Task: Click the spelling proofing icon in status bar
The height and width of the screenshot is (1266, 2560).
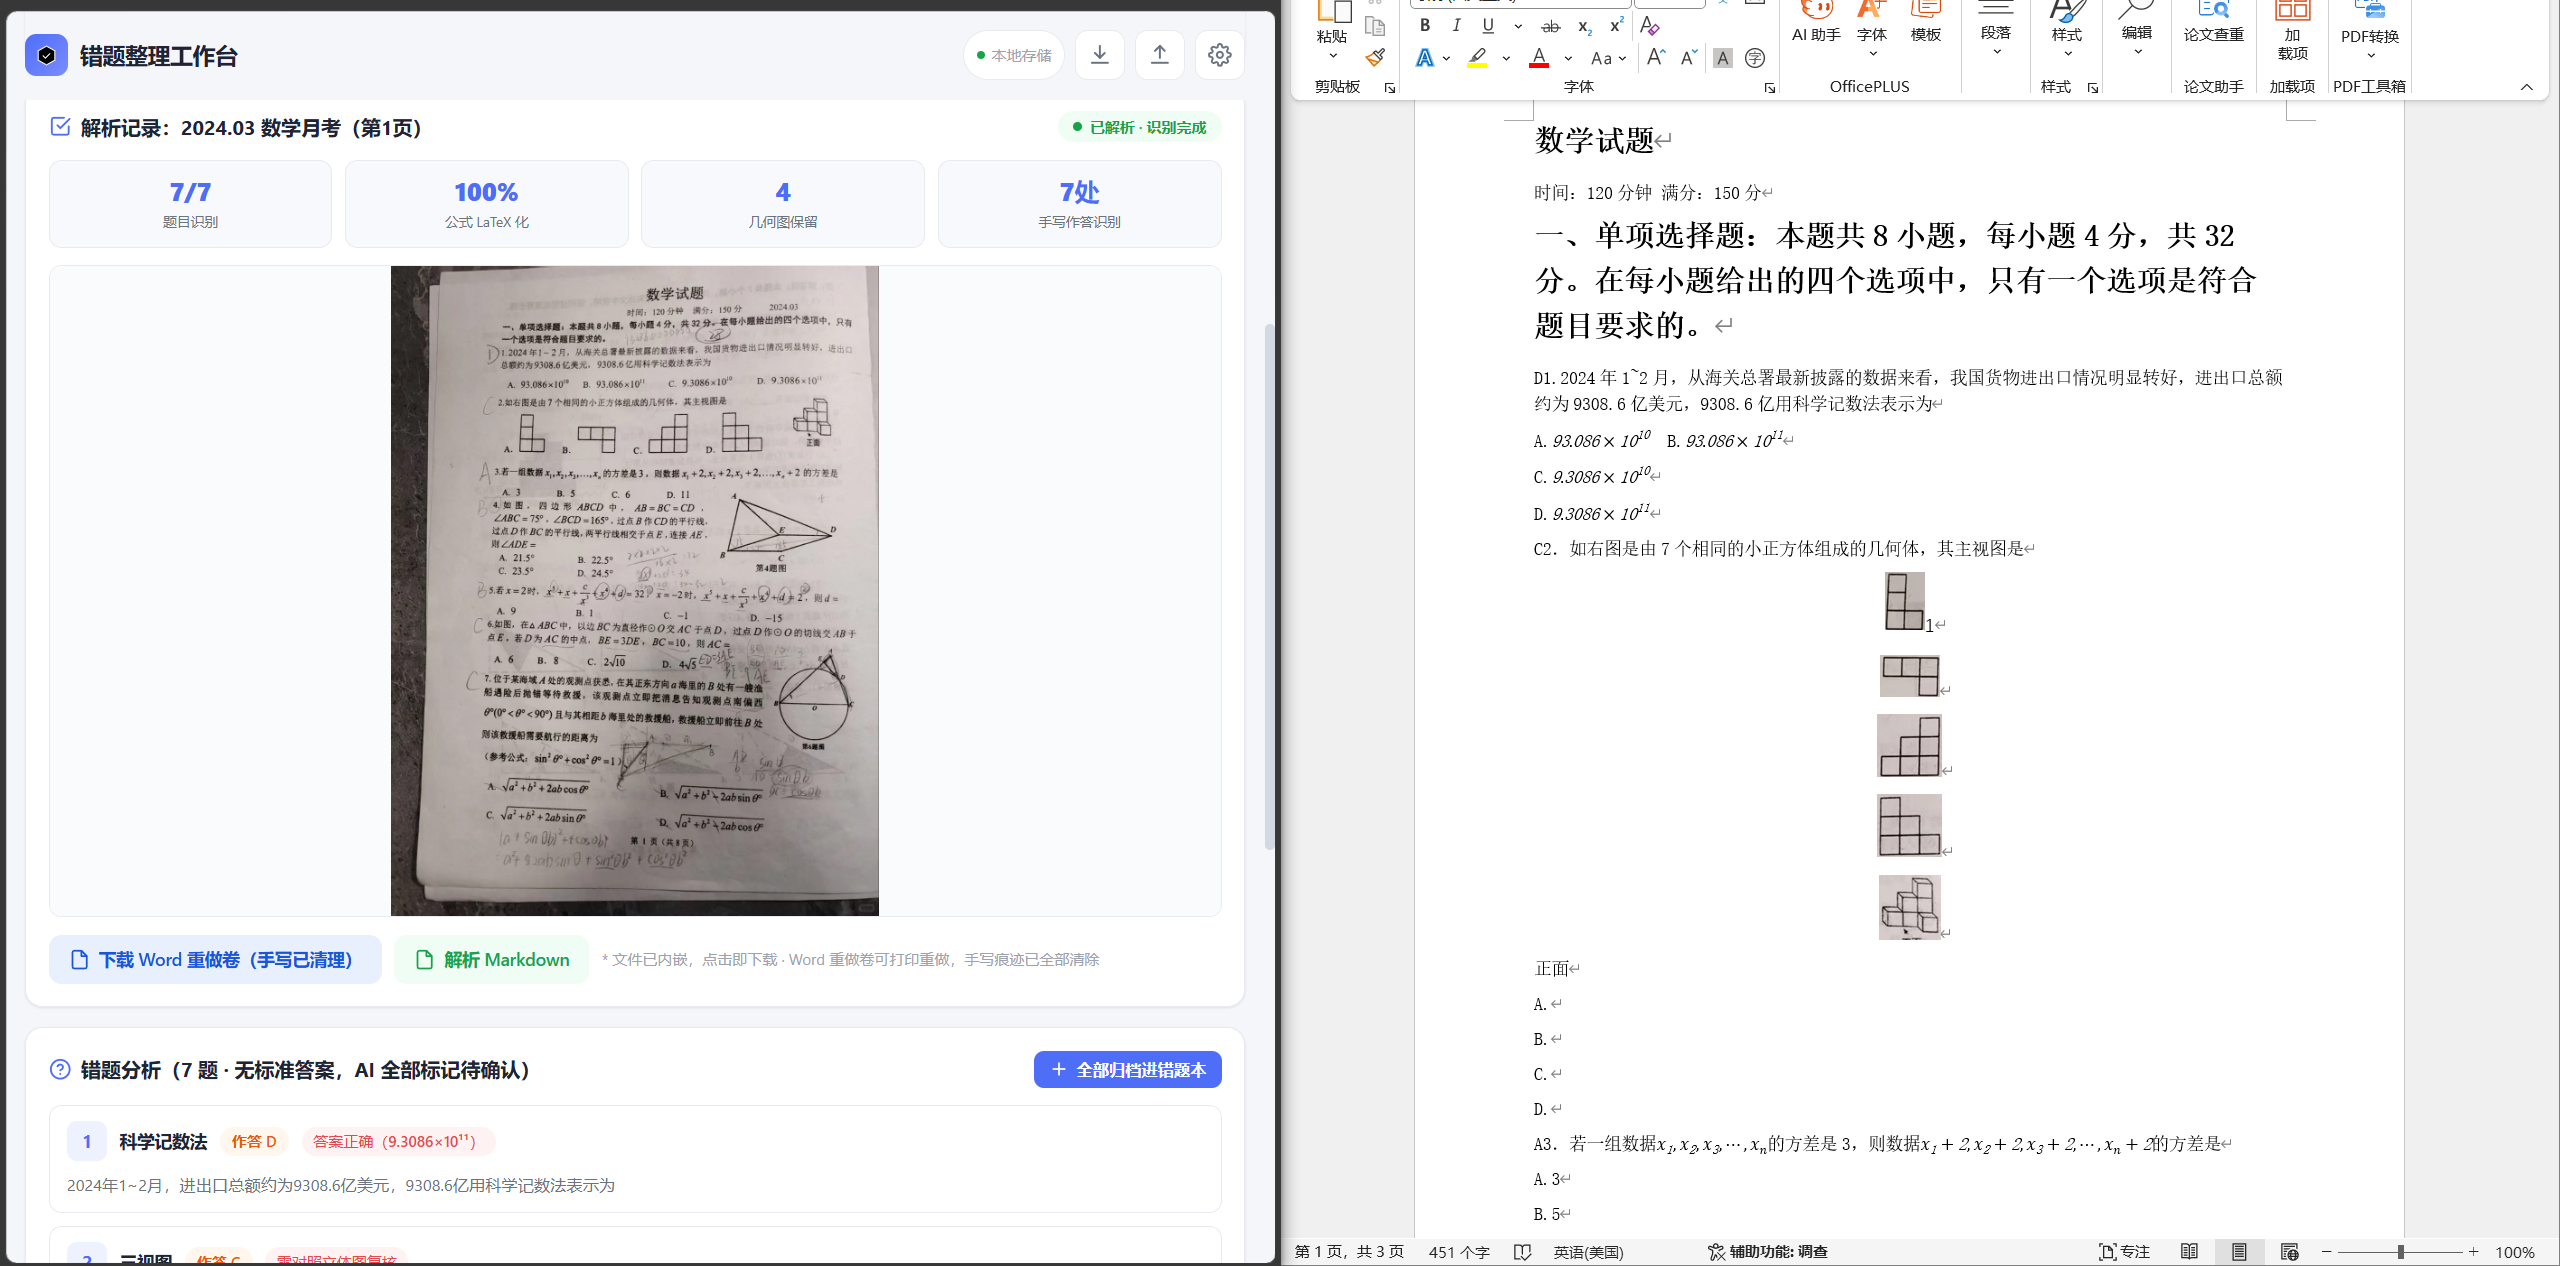Action: coord(1523,1252)
